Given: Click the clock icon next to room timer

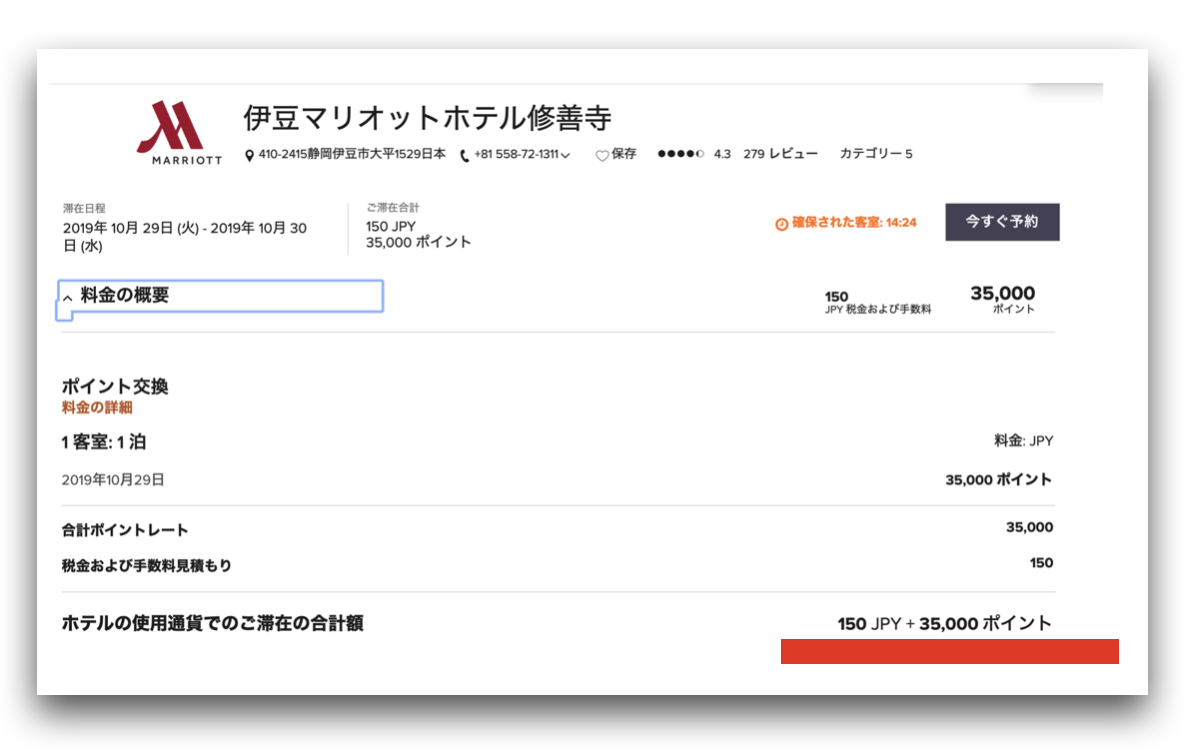Looking at the screenshot, I should [x=781, y=223].
